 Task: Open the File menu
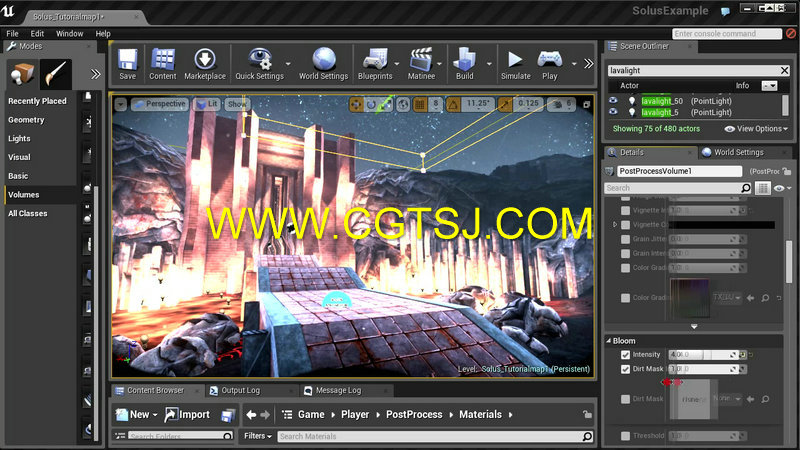coord(12,34)
